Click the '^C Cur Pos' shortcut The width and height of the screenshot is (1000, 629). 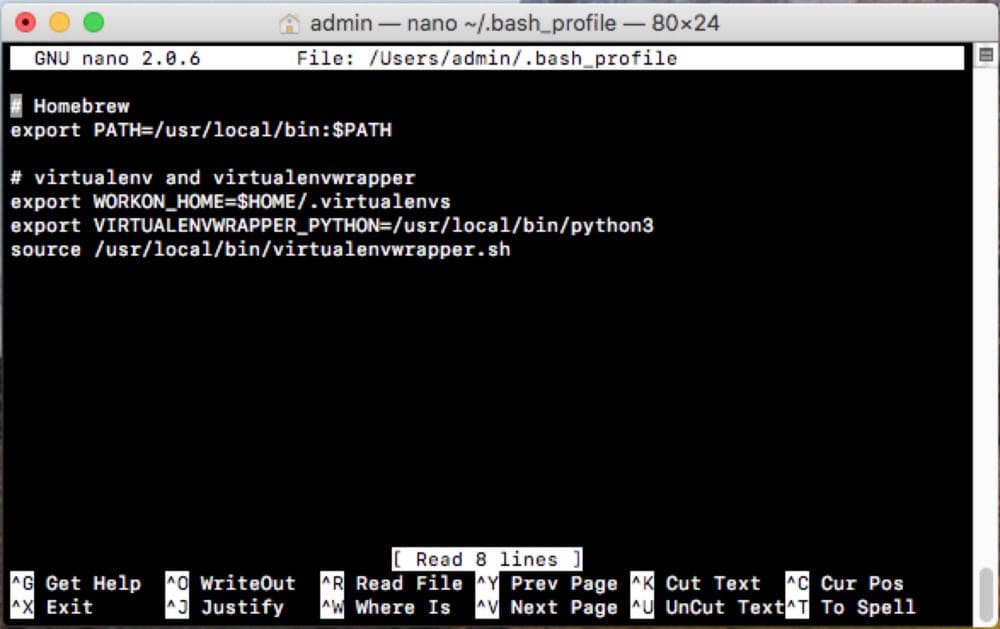pyautogui.click(x=844, y=583)
